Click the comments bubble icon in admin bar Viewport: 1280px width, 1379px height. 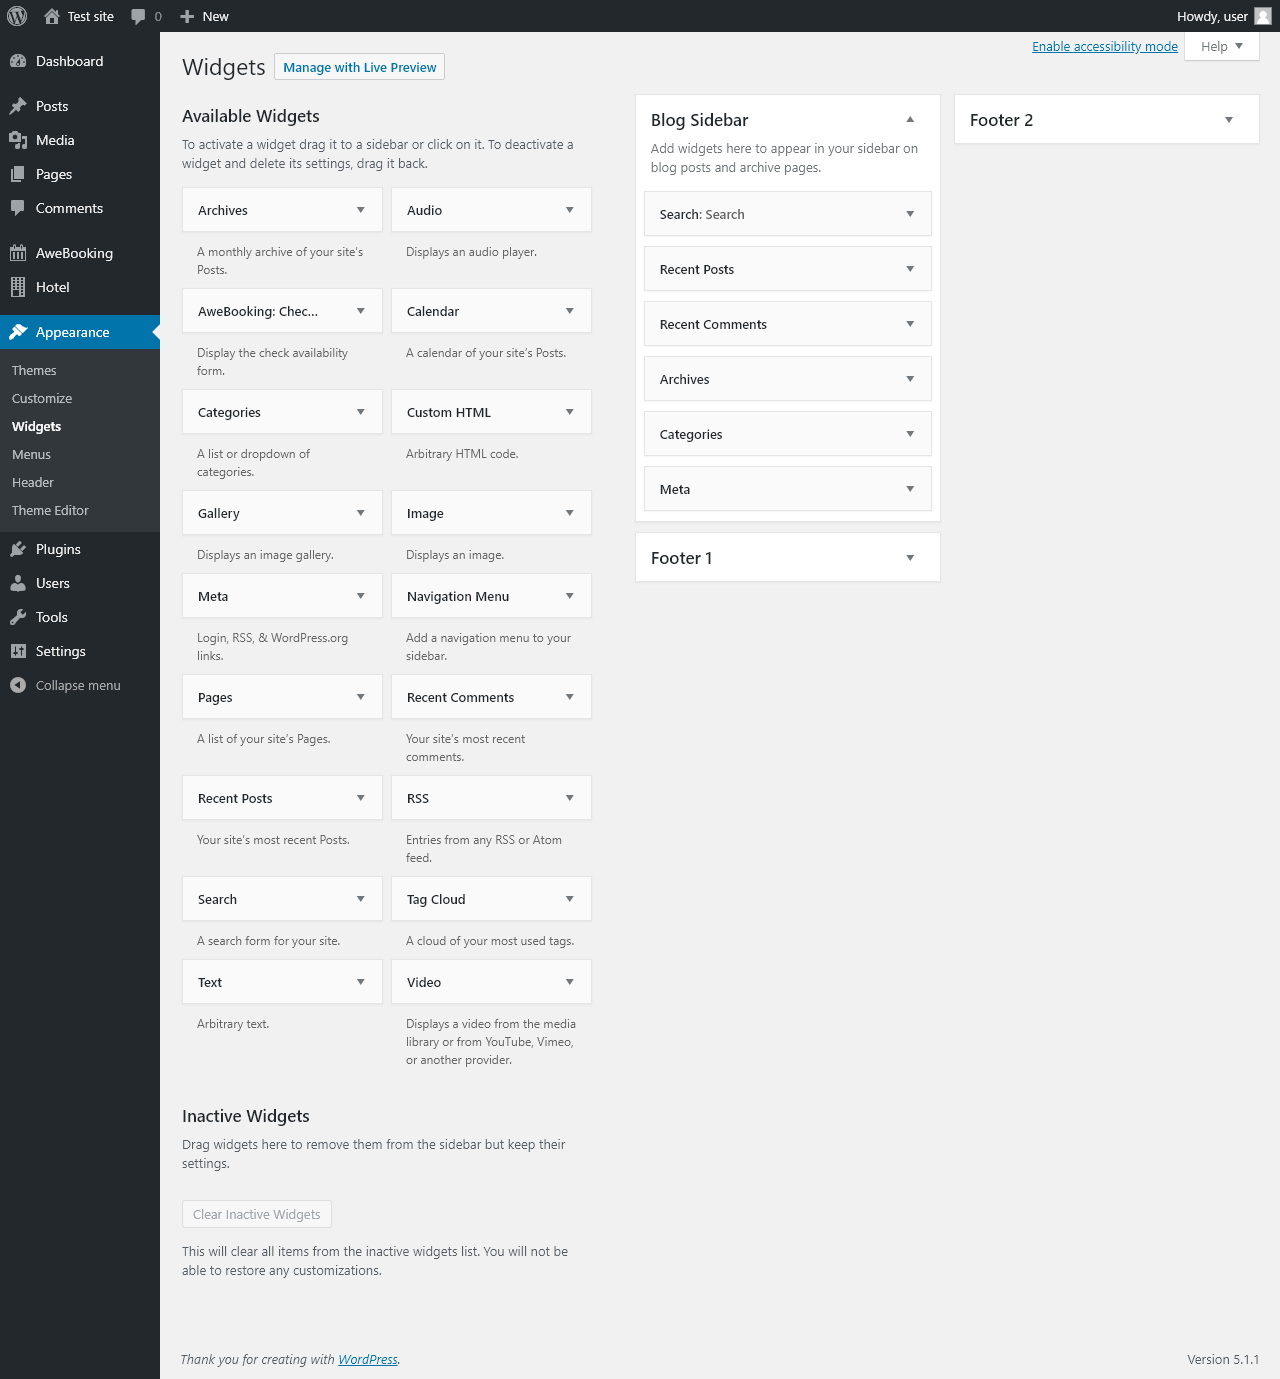tap(139, 16)
